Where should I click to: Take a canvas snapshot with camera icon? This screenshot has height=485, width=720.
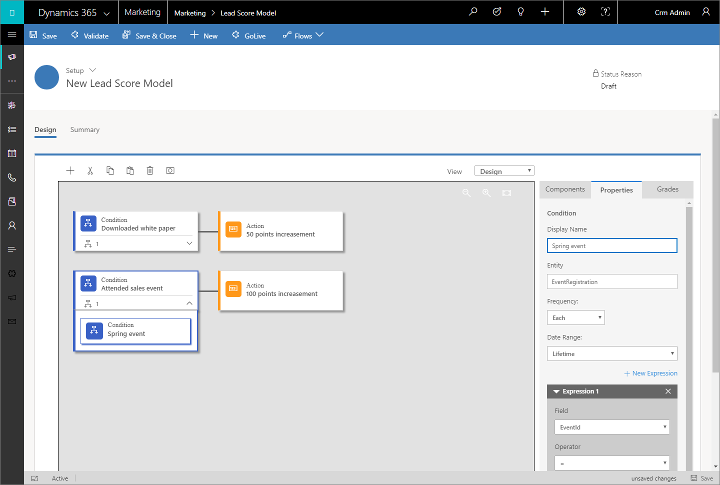[x=170, y=171]
